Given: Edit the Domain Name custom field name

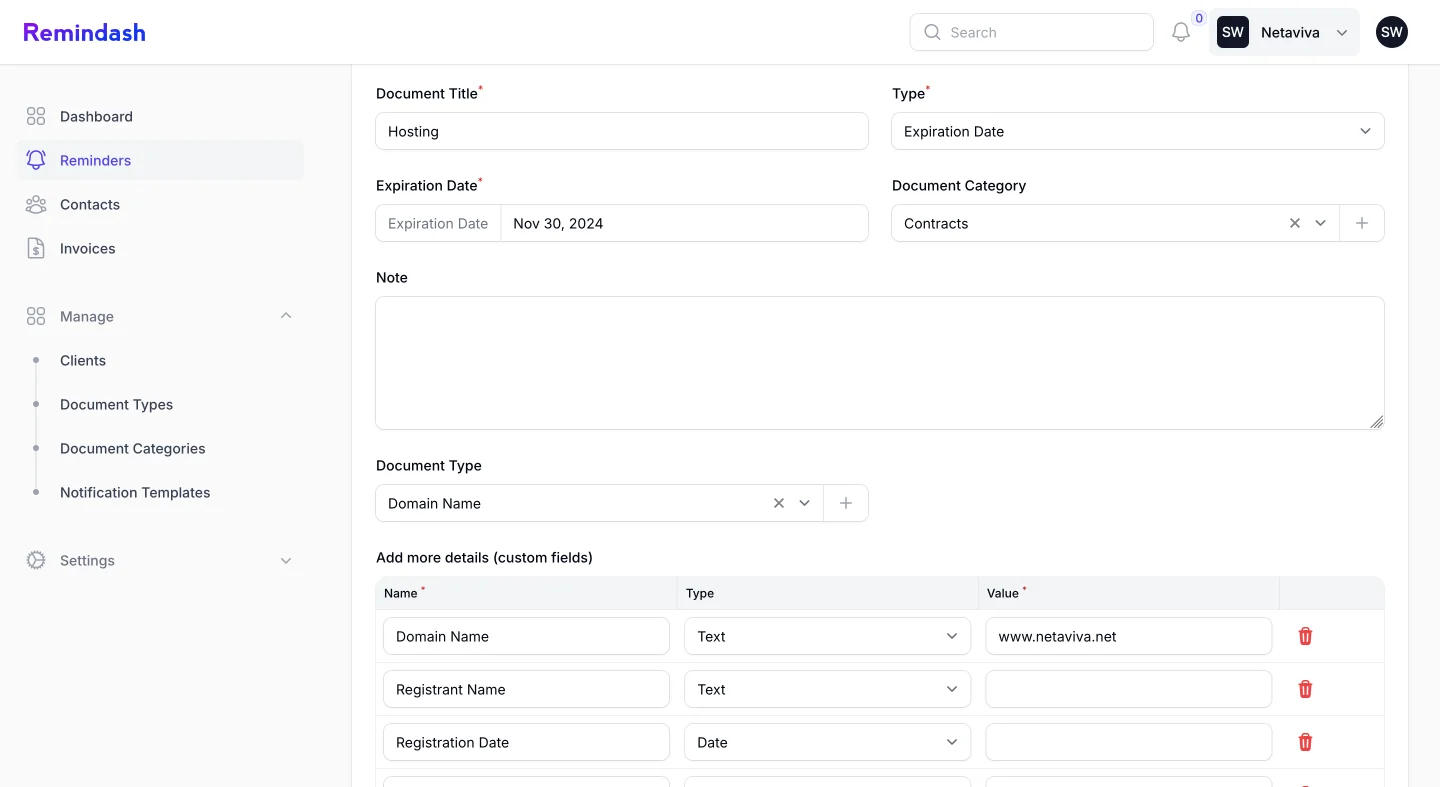Looking at the screenshot, I should [526, 636].
